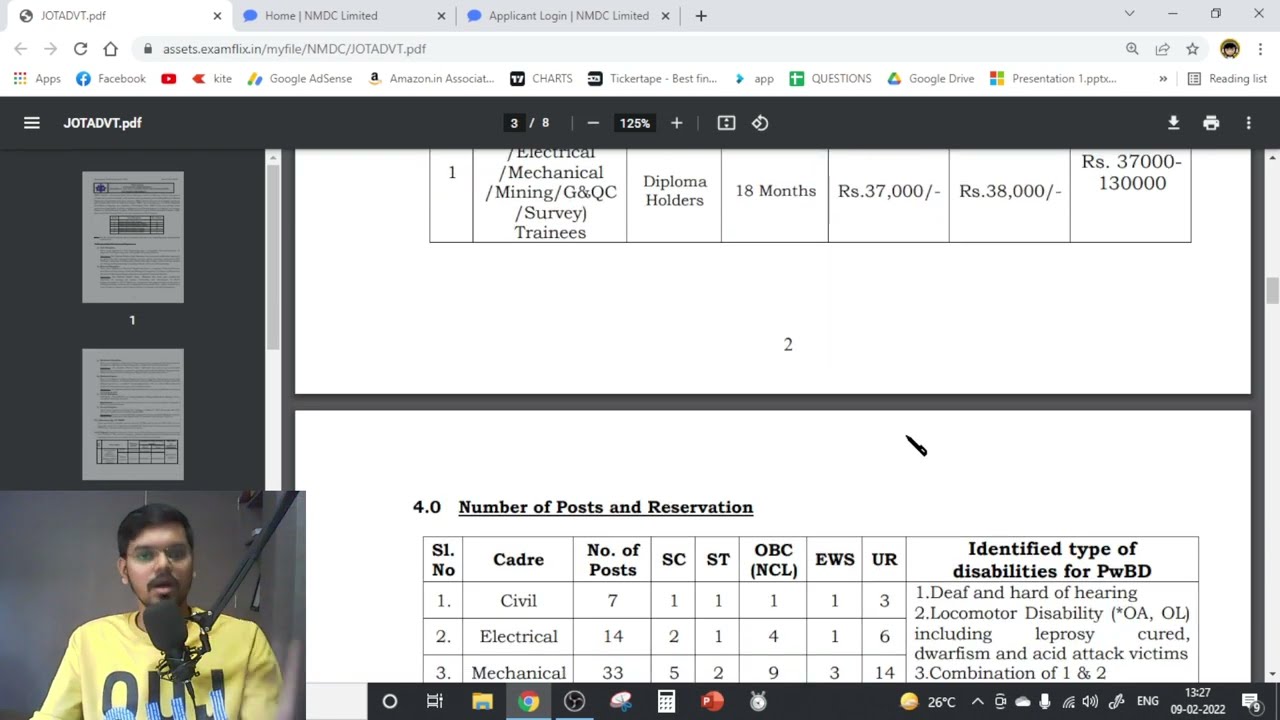Open the PDF sidebar menu icon

pos(32,123)
